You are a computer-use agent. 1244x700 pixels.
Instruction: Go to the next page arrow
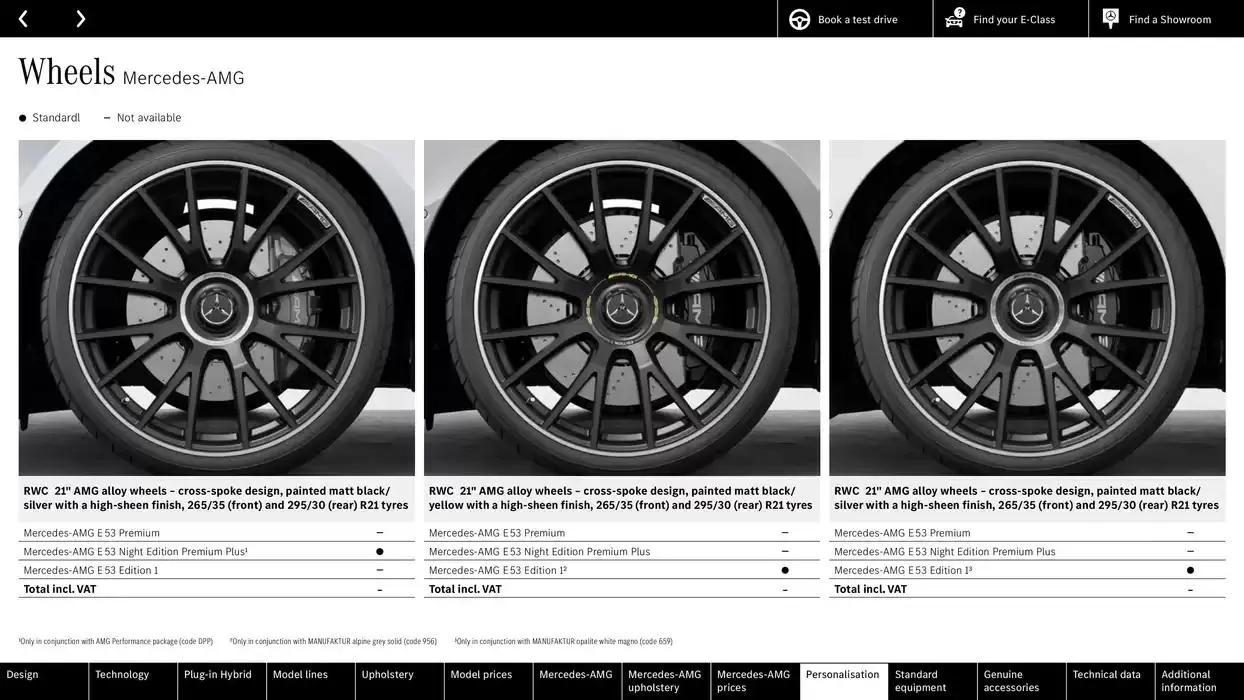[x=81, y=19]
